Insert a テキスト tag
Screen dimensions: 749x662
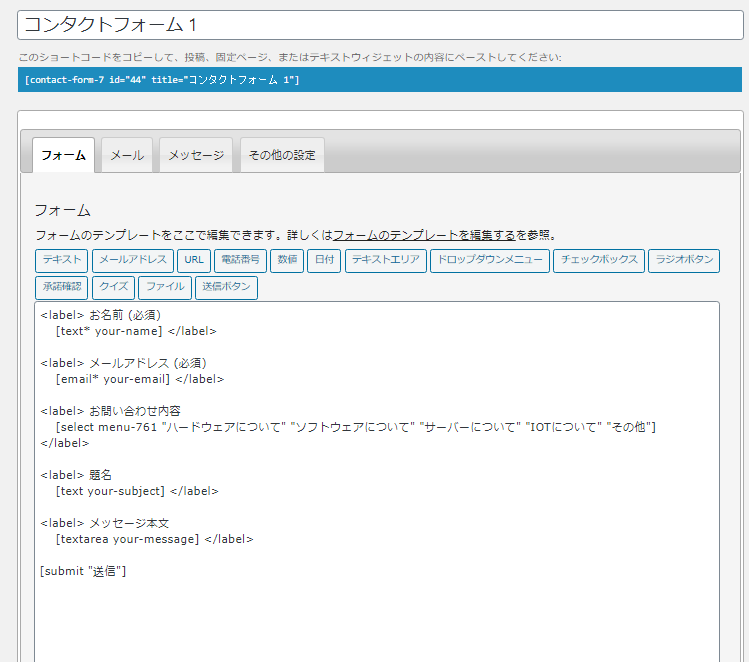(62, 261)
